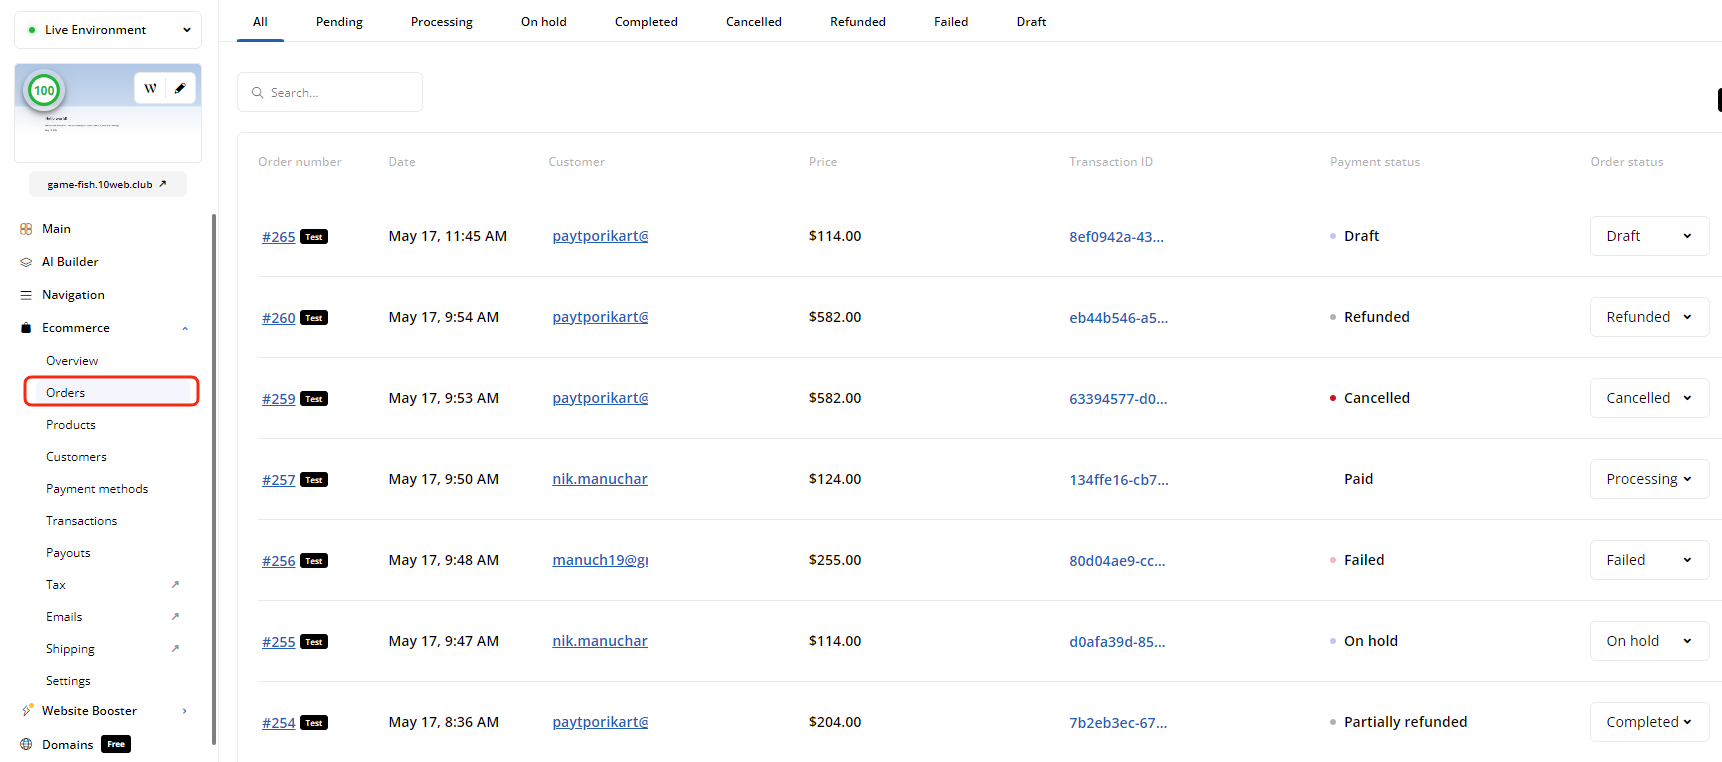This screenshot has width=1722, height=762.
Task: Open external link arrow next to Tax
Action: click(x=175, y=585)
